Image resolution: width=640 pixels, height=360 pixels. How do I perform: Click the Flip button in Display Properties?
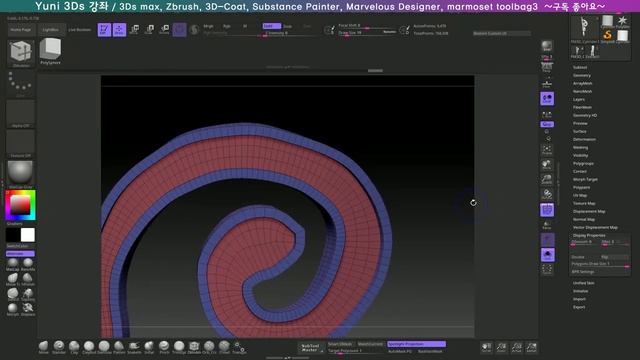click(x=615, y=257)
